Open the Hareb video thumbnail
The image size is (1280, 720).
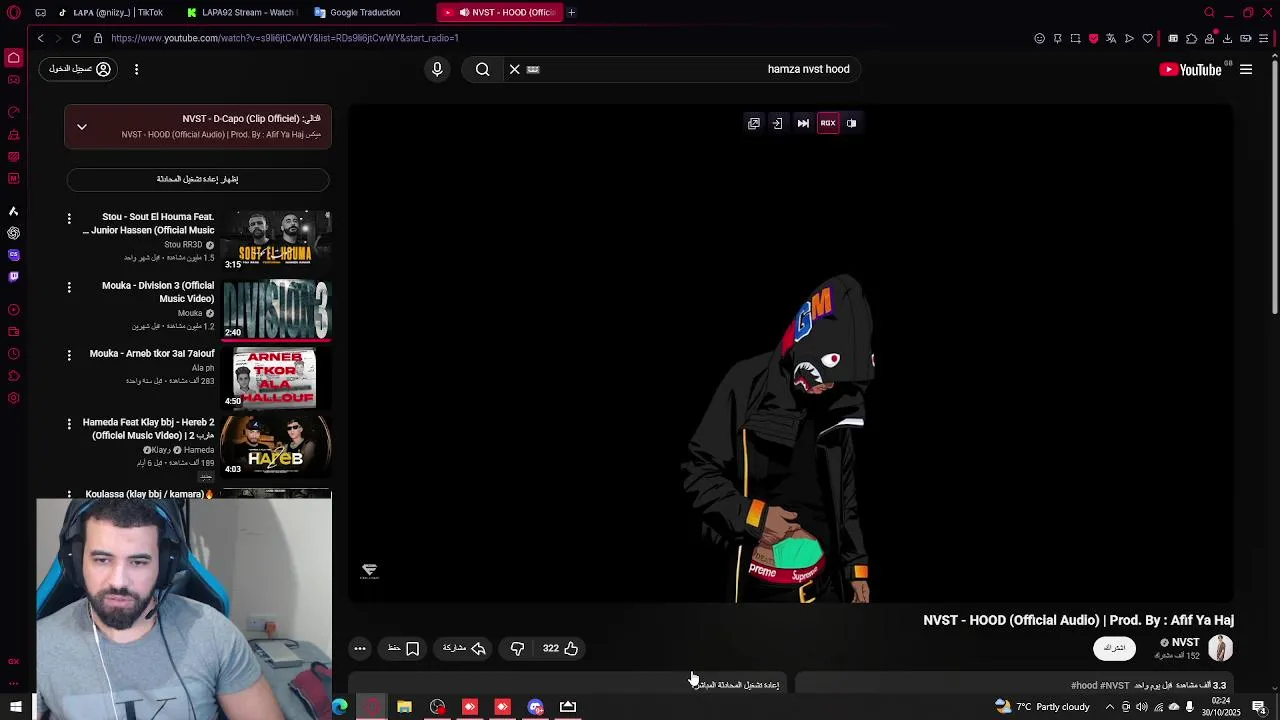276,446
